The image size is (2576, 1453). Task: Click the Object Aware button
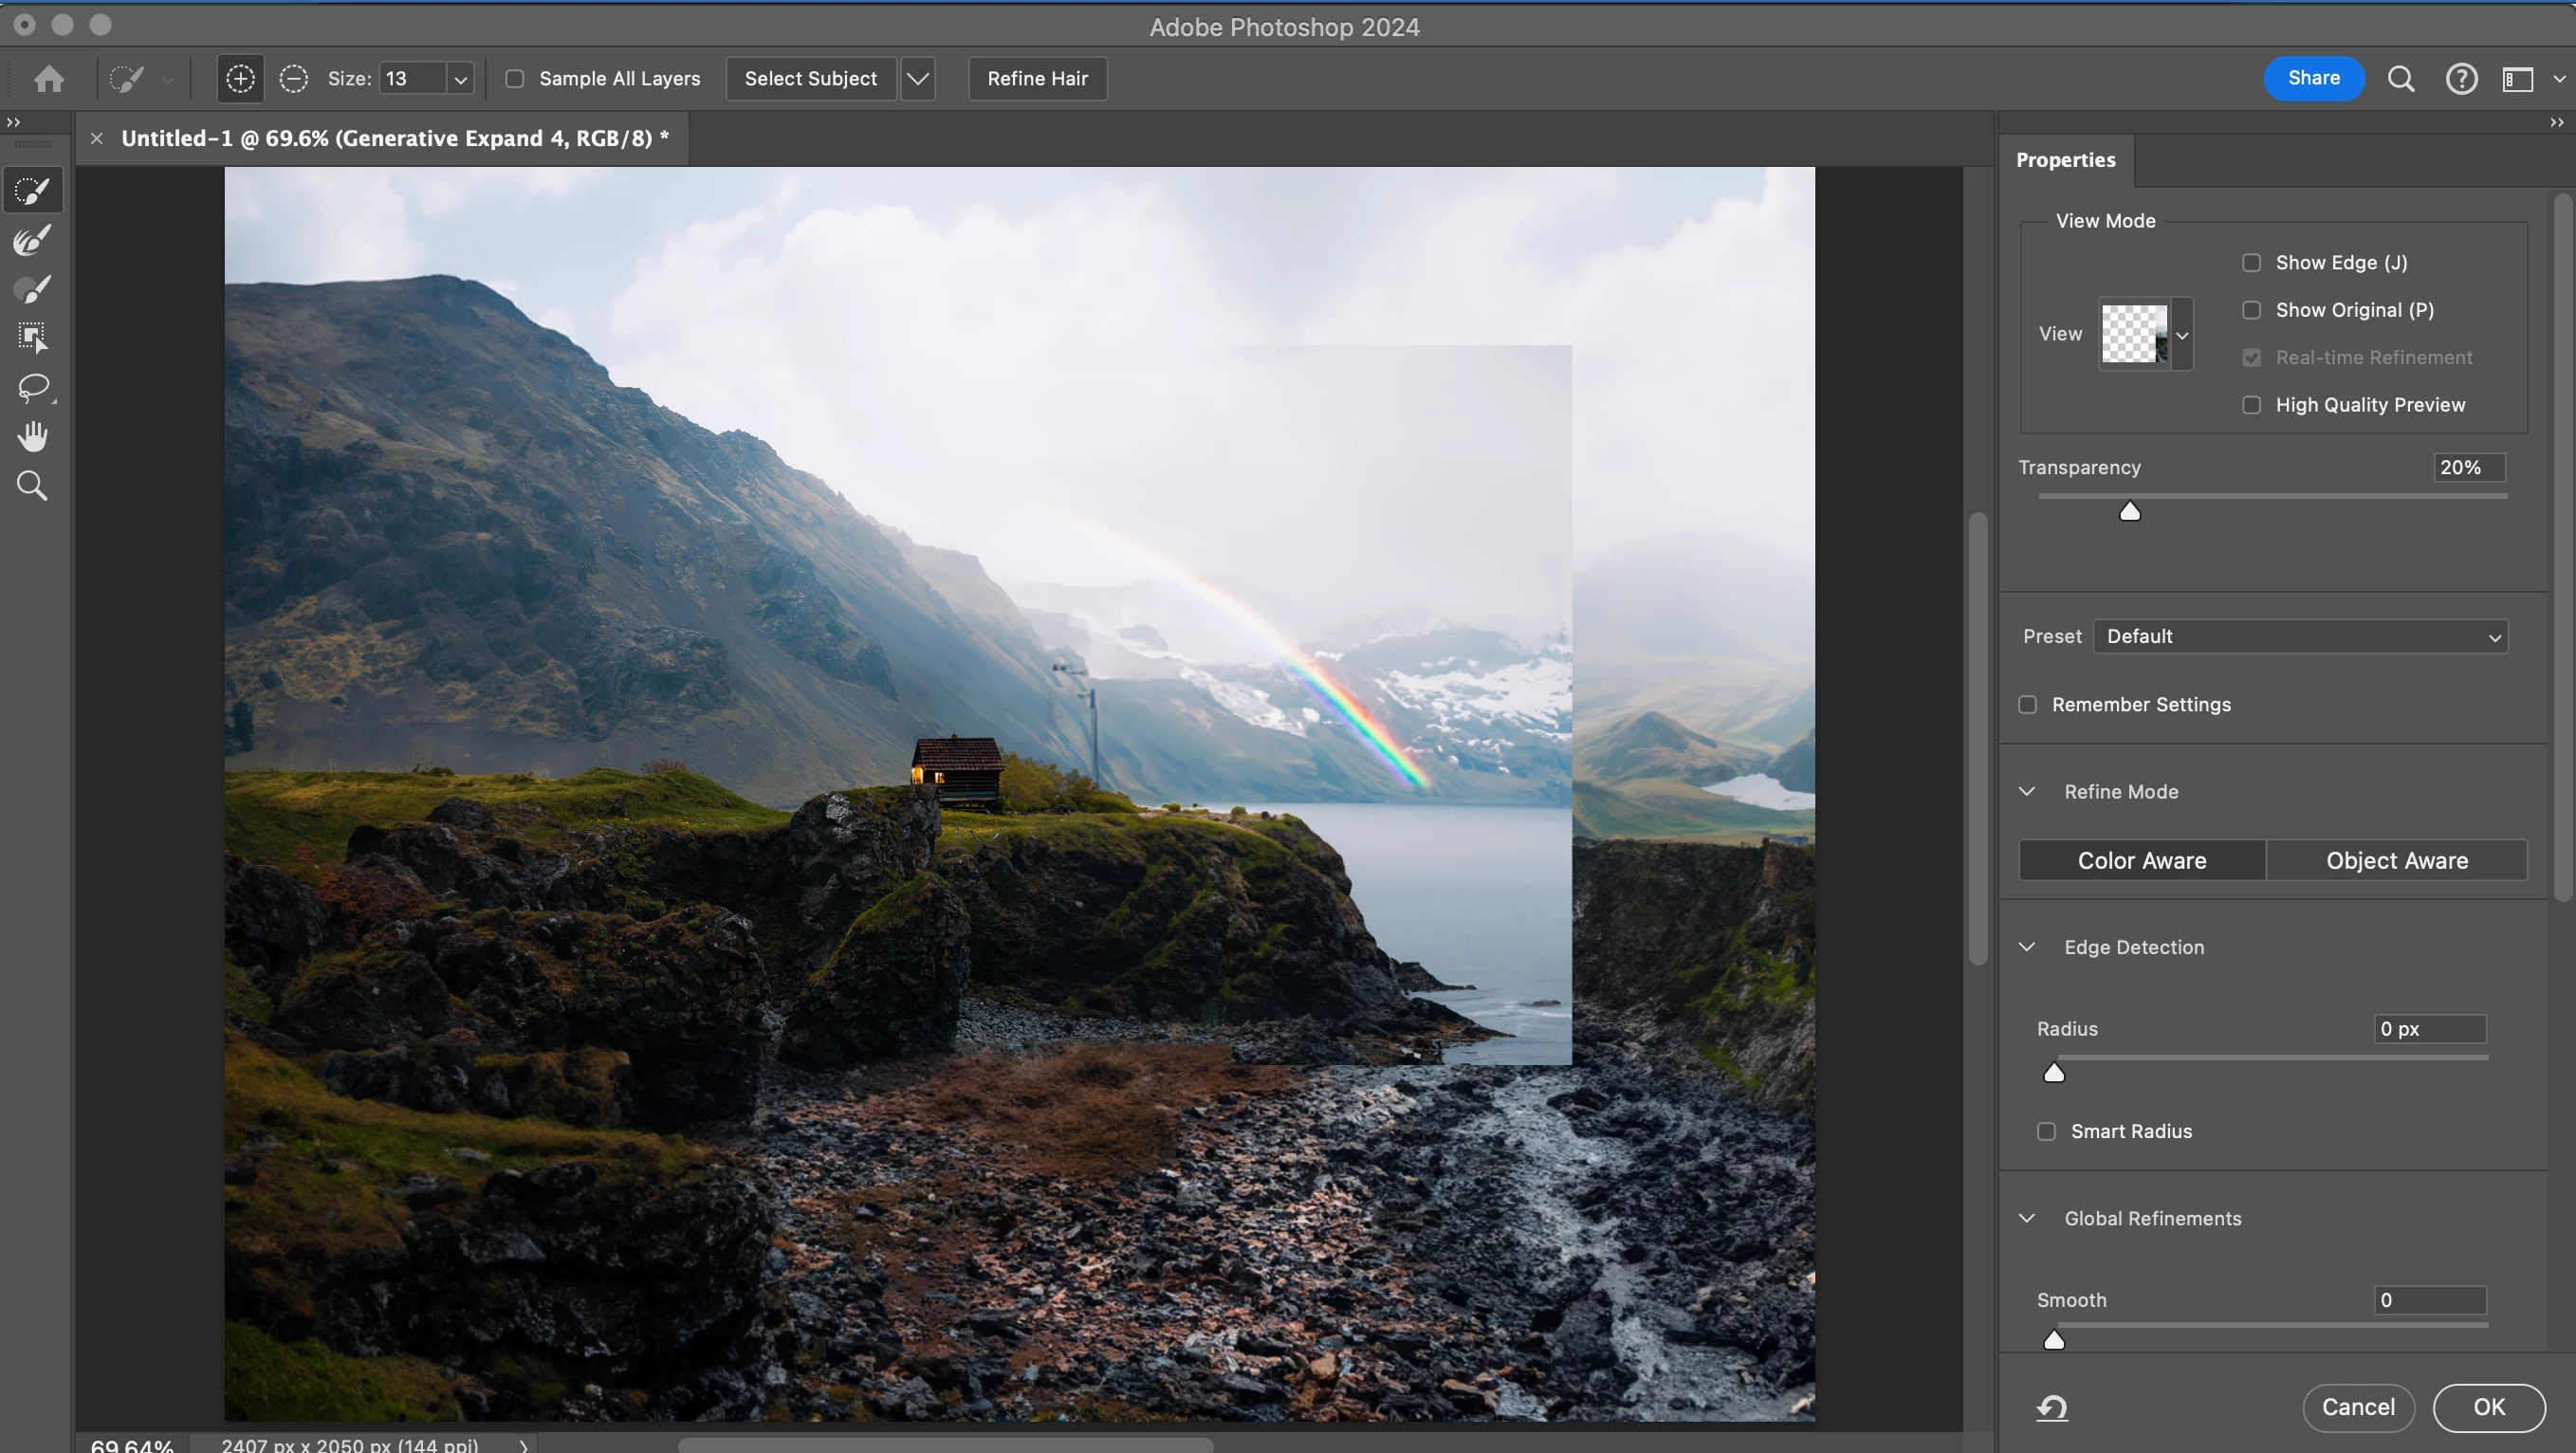click(x=2396, y=860)
